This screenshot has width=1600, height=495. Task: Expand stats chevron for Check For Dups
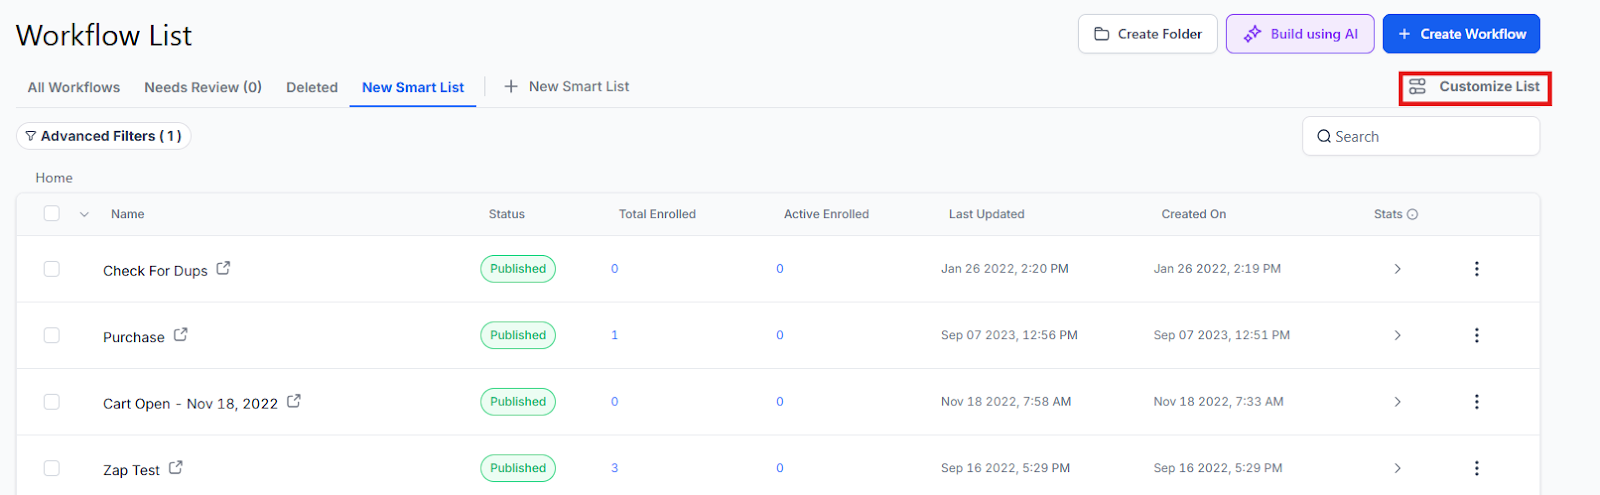(1397, 269)
